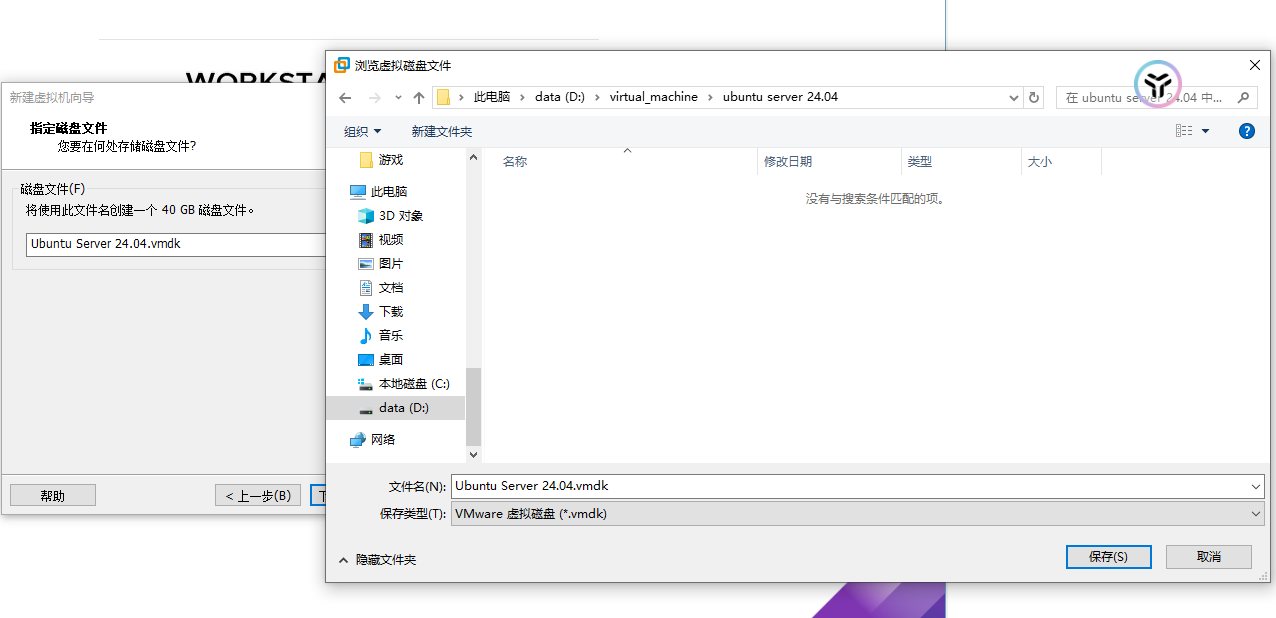Click 帮助 button in wizard
Screen dimensions: 1276x618
click(53, 495)
